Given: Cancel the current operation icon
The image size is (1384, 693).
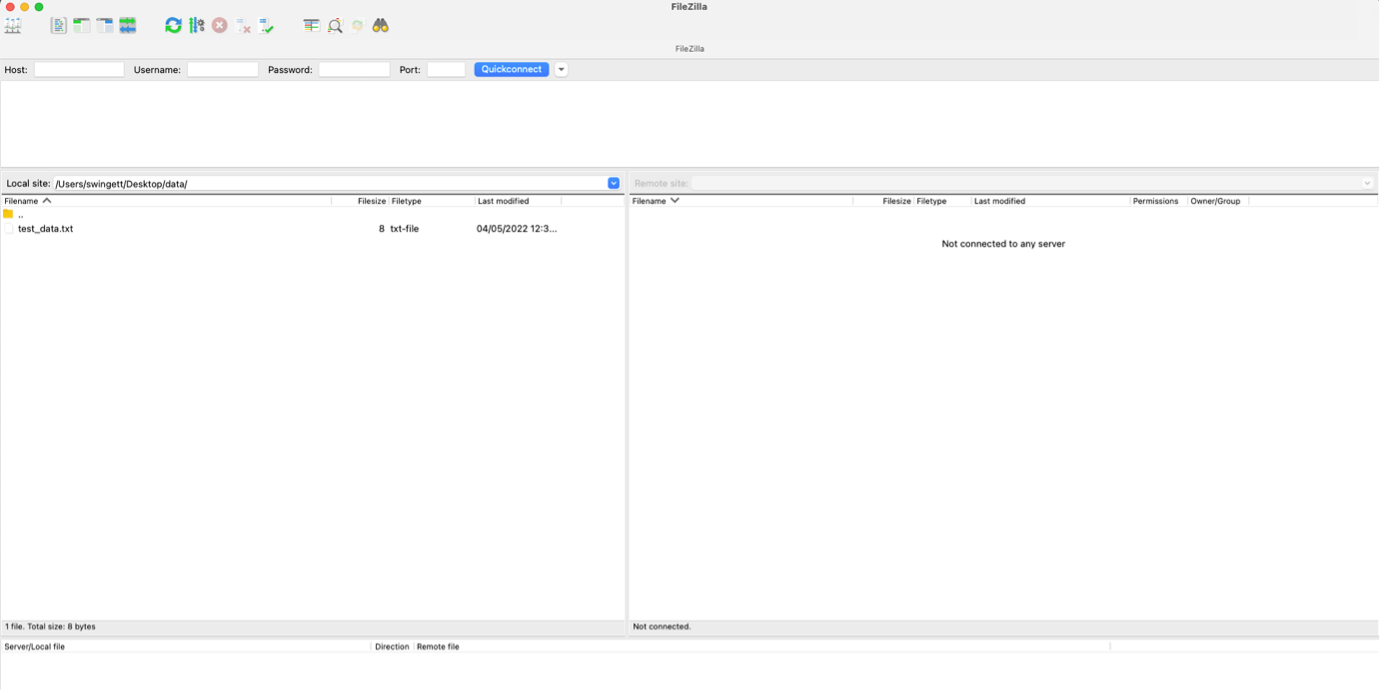Looking at the screenshot, I should pyautogui.click(x=220, y=26).
